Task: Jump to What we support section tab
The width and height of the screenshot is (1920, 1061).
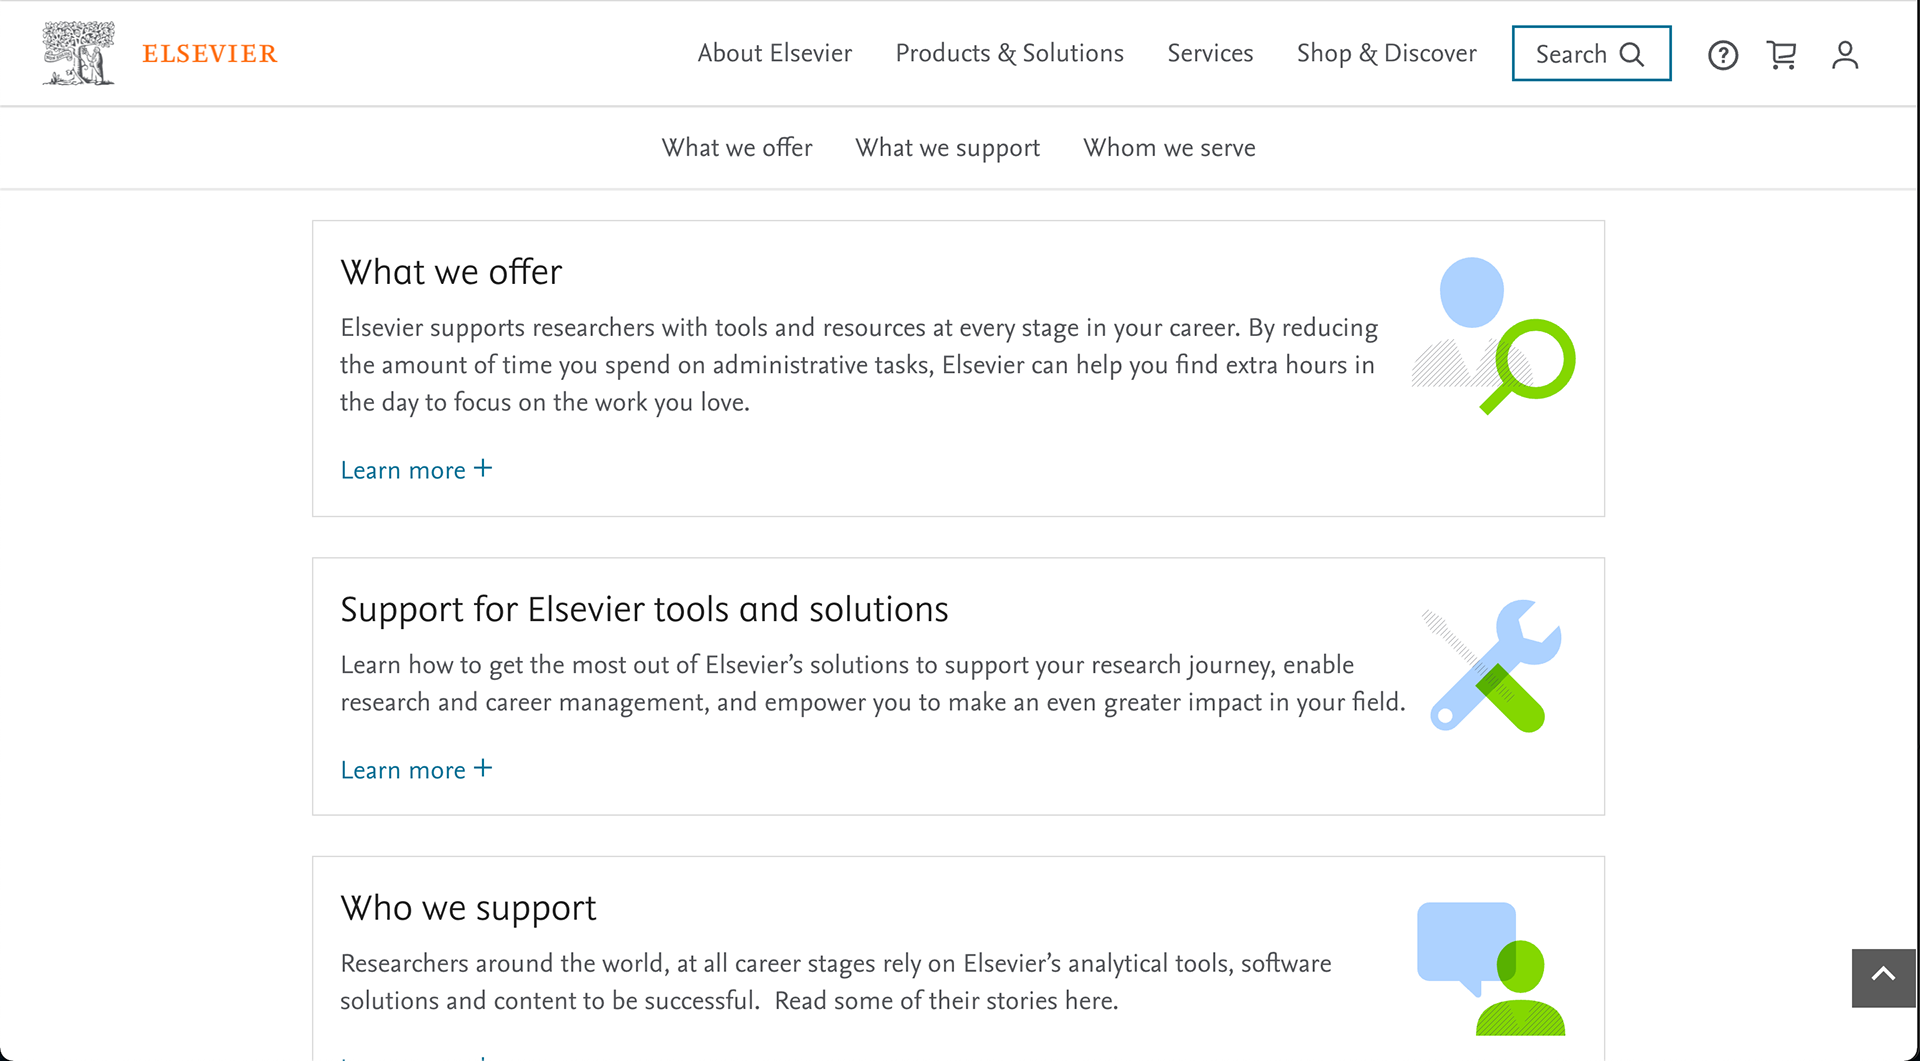Action: point(947,148)
